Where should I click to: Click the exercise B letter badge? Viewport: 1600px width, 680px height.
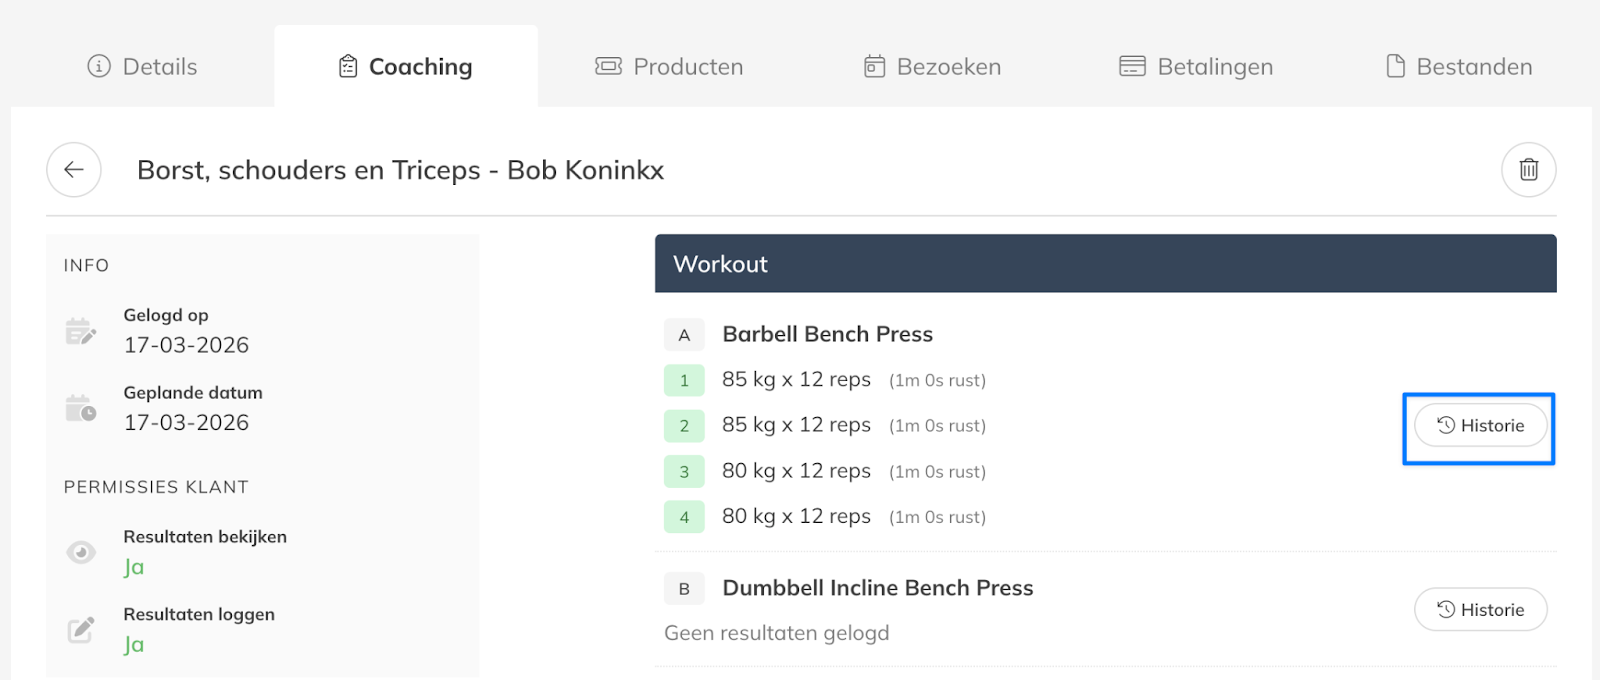coord(684,589)
